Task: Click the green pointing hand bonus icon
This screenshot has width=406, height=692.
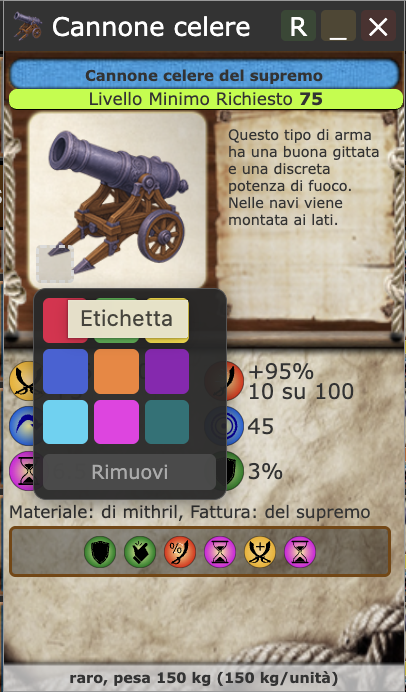Action: 140,552
